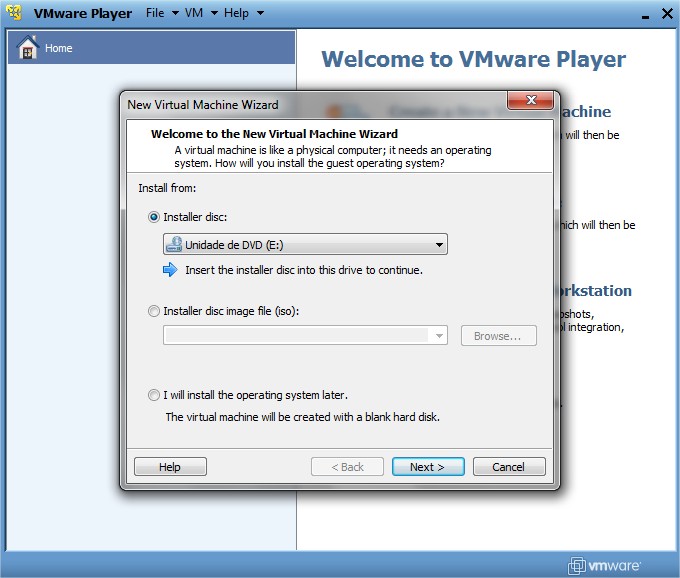Click the Browse... button
680x578 pixels.
(498, 336)
